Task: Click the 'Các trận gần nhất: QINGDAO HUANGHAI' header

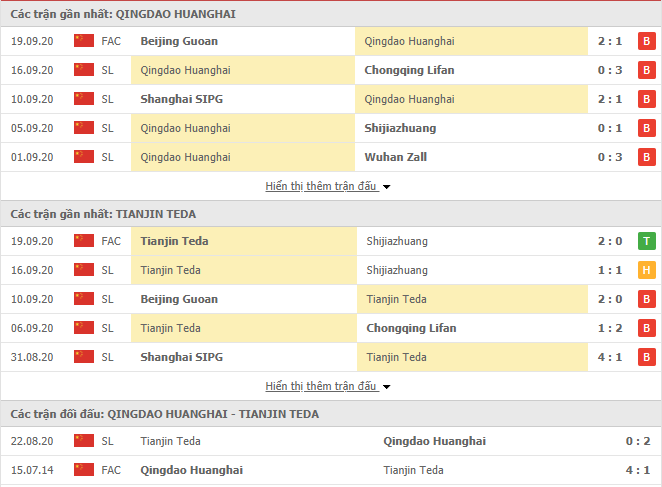Action: click(x=123, y=14)
